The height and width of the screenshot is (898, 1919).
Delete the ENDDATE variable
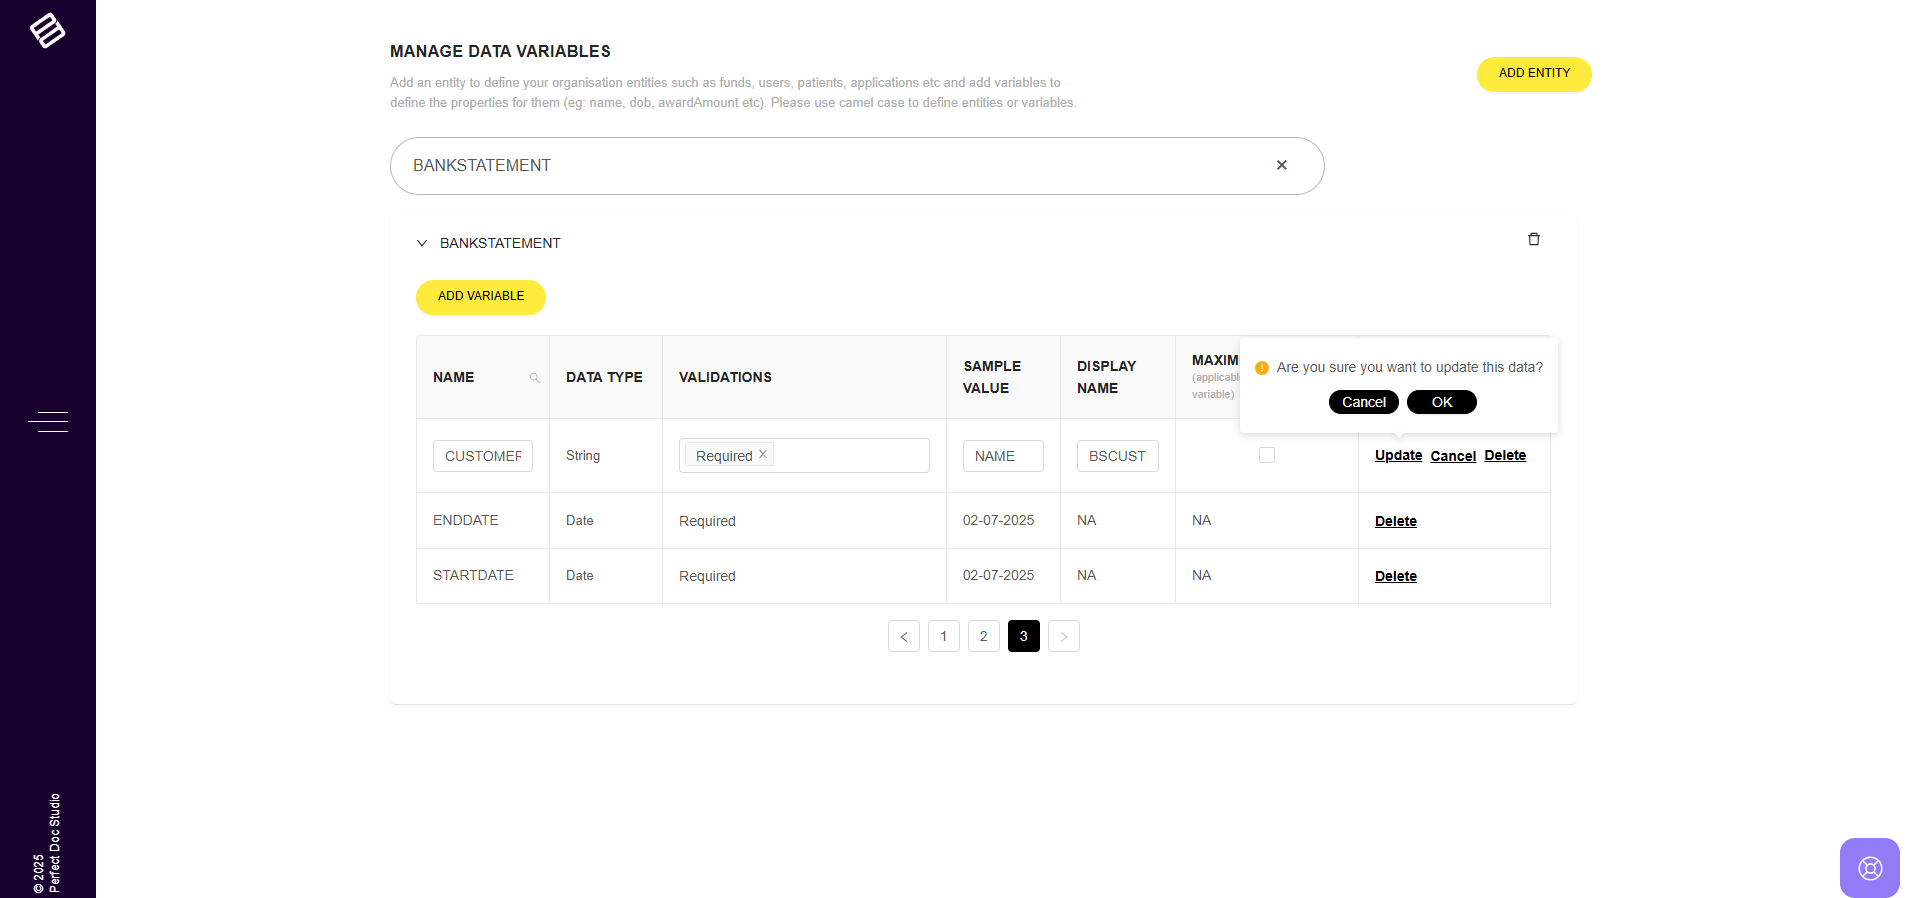pos(1395,521)
